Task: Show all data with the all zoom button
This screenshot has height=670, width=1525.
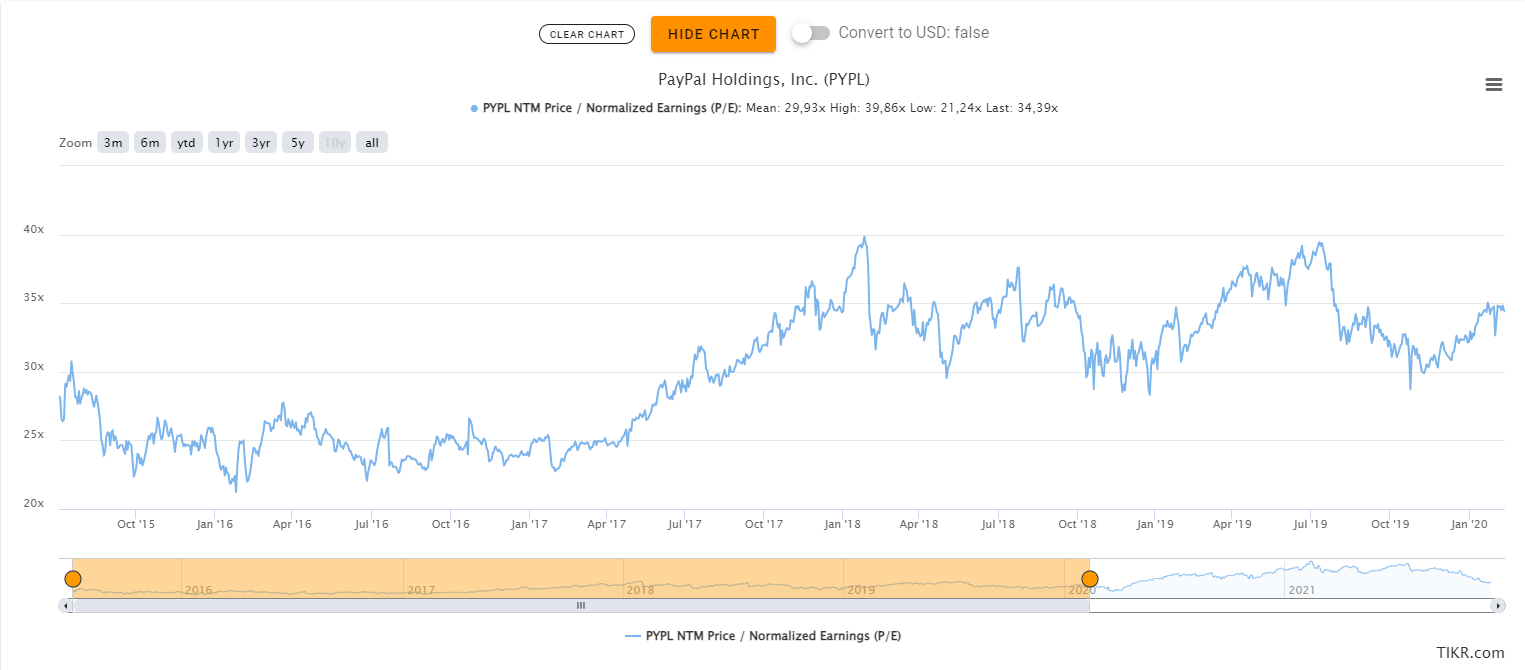Action: click(372, 143)
